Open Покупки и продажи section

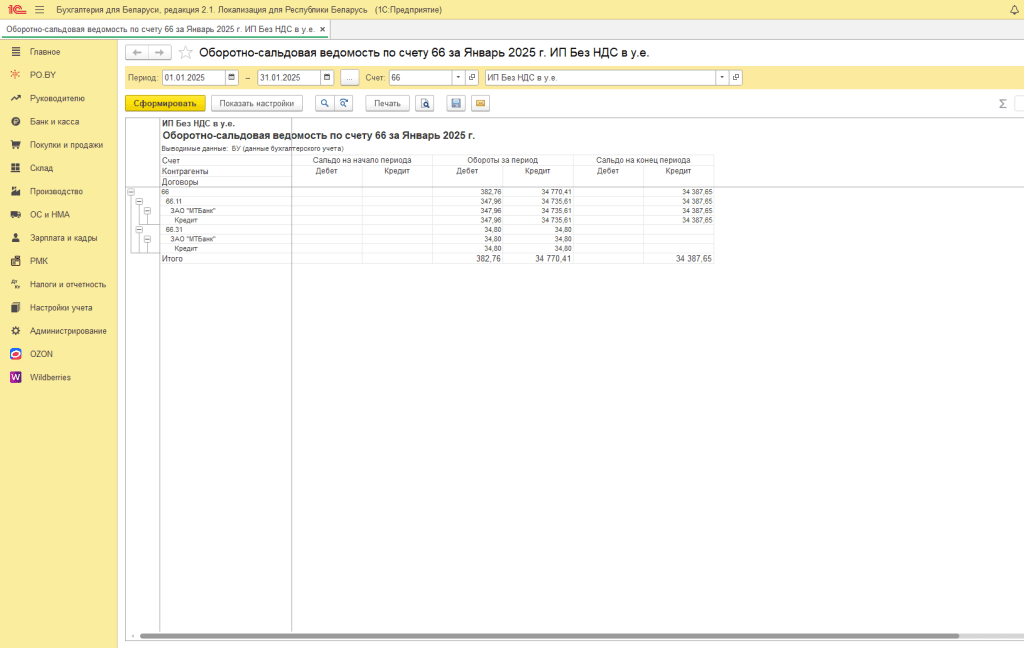pyautogui.click(x=66, y=145)
